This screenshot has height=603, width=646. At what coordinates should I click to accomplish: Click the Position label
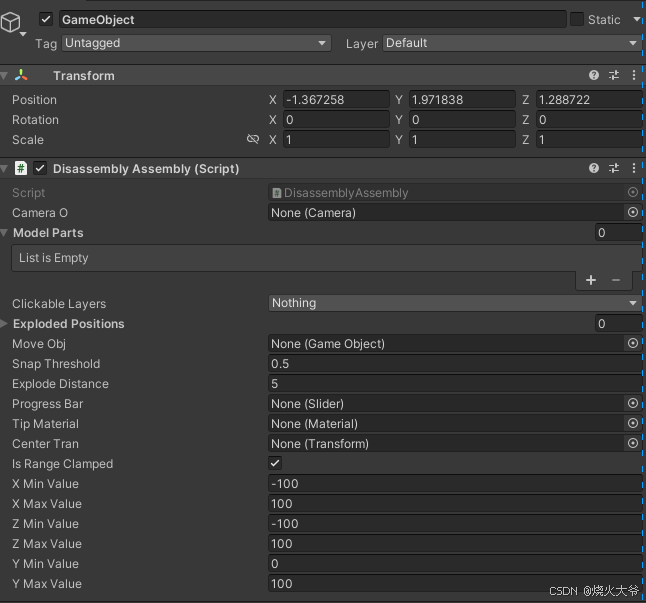point(34,100)
